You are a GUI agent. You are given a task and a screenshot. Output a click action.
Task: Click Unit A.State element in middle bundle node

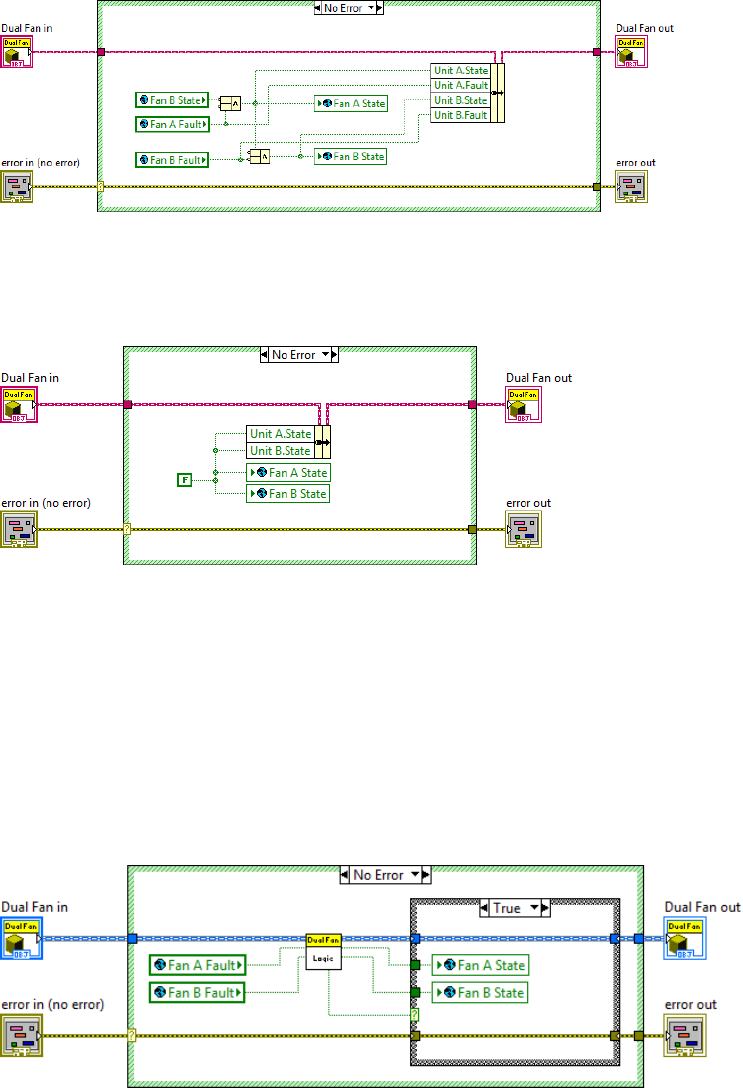(x=280, y=434)
